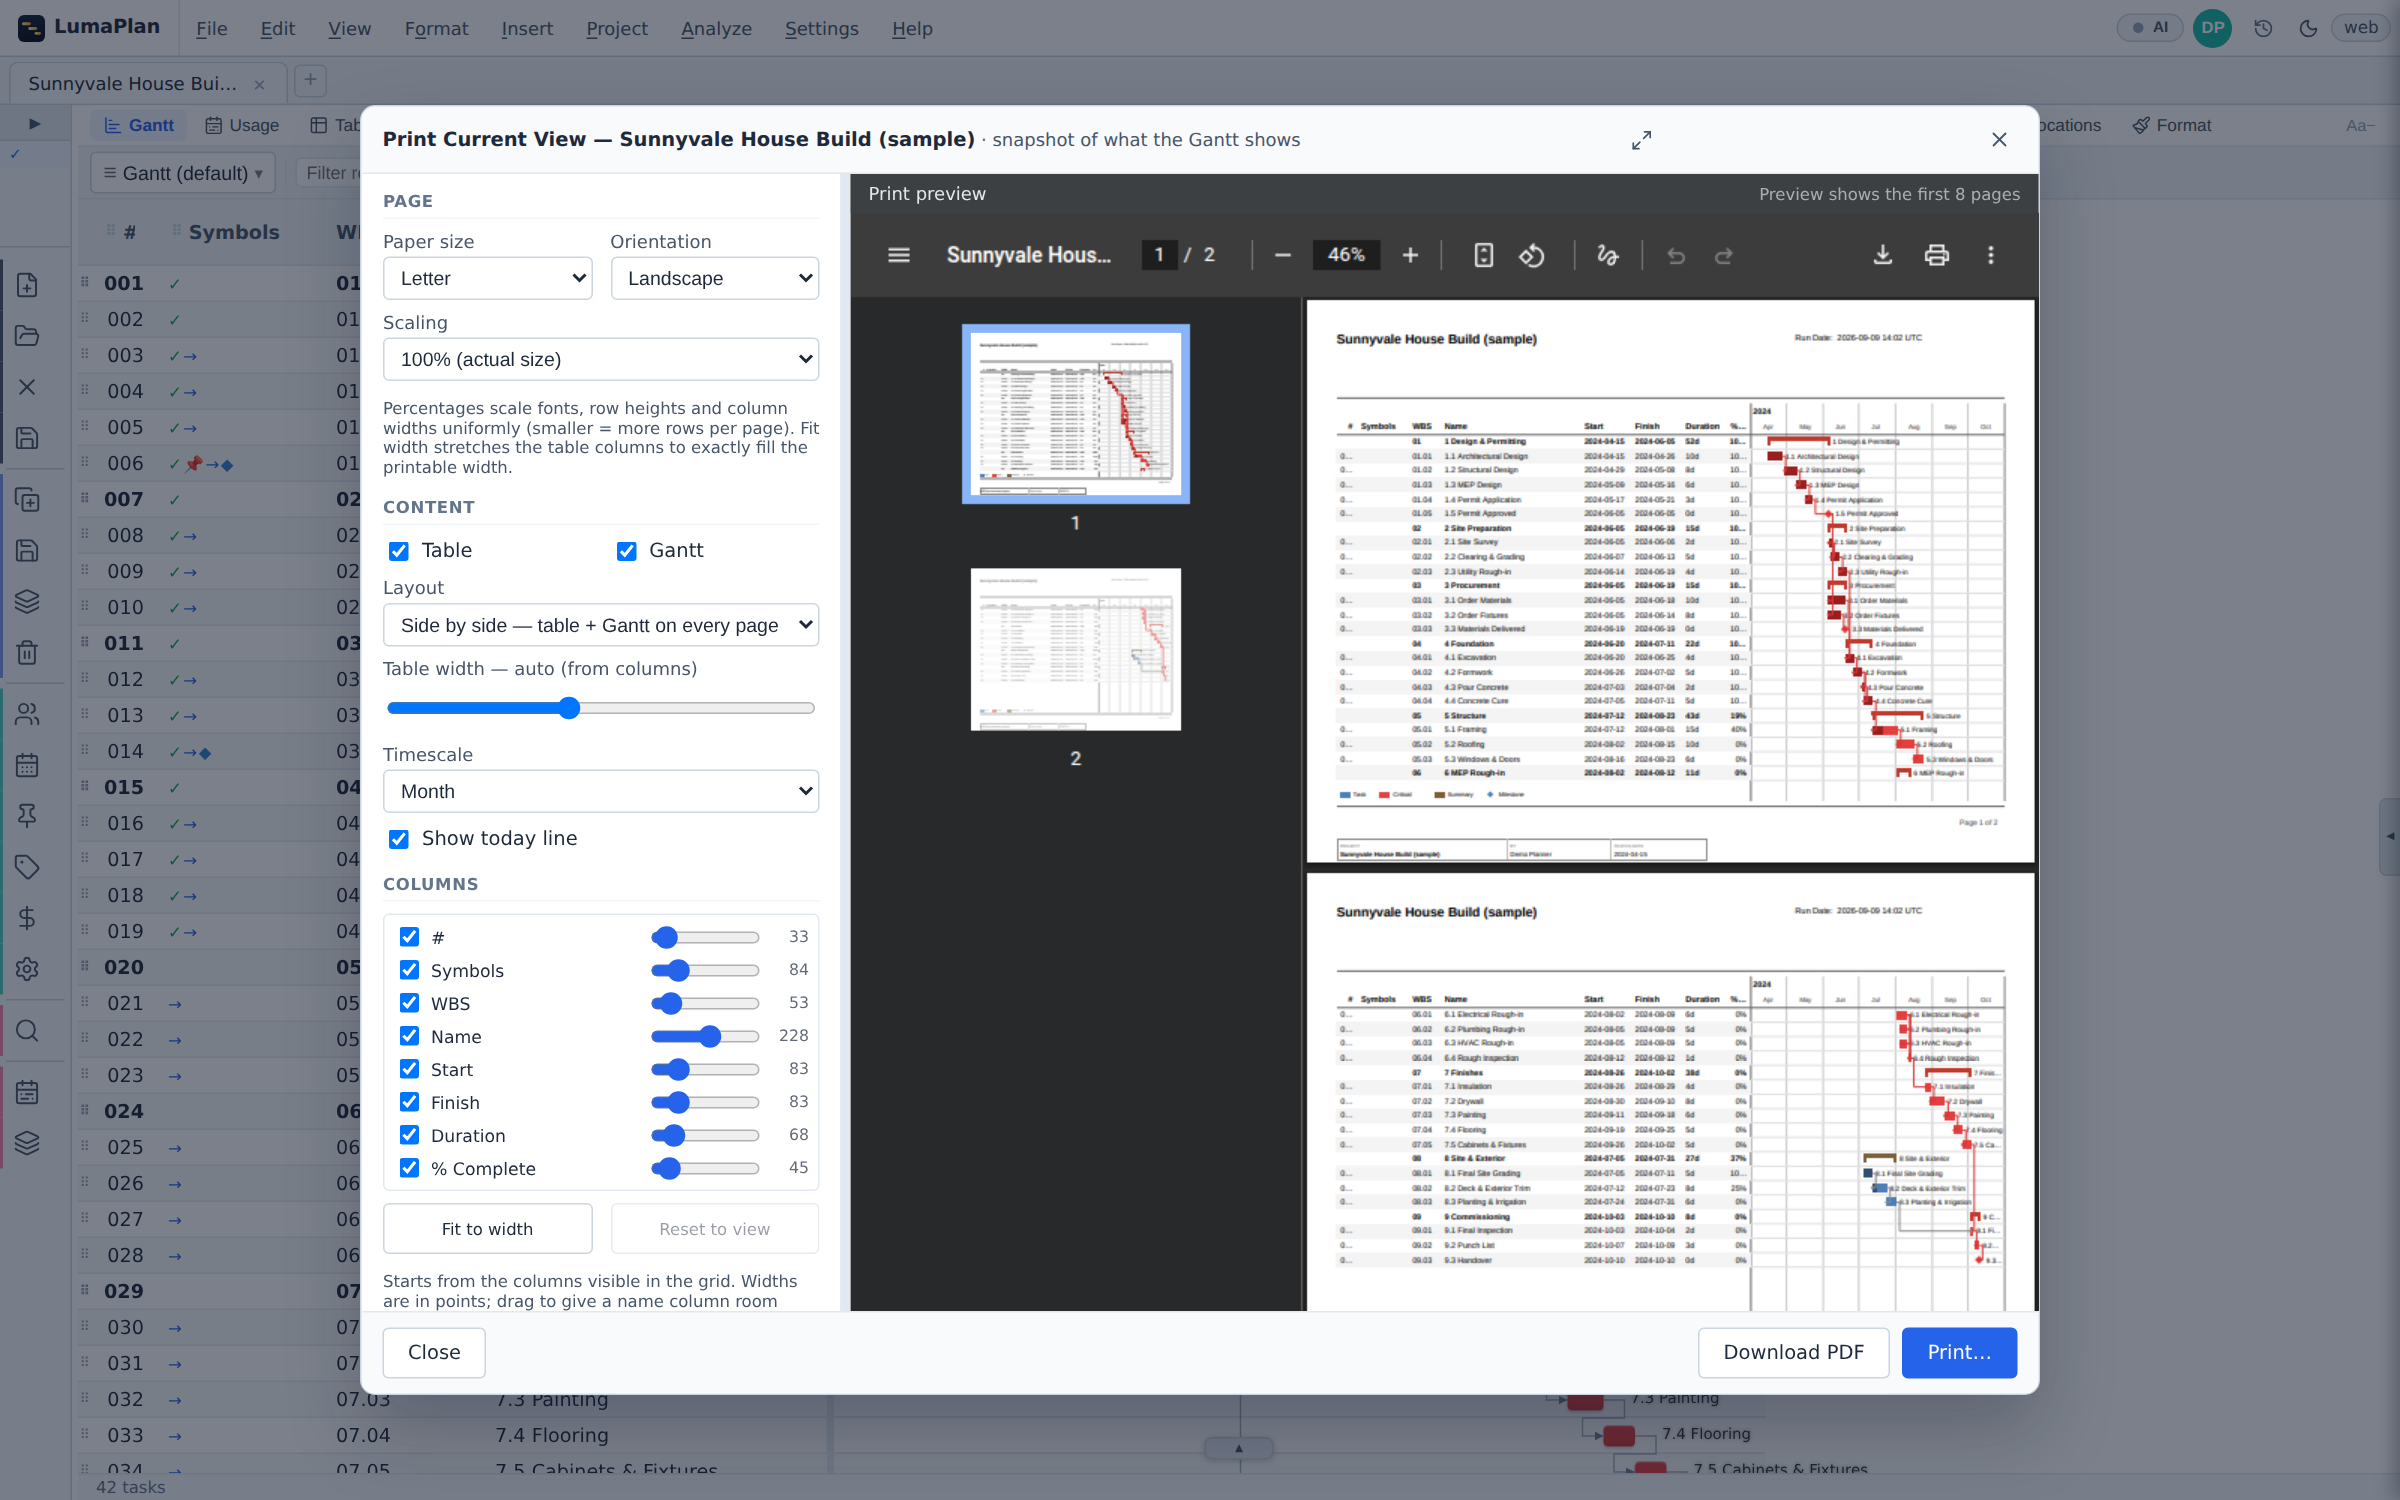
Task: Click the preview page number field
Action: [1158, 255]
